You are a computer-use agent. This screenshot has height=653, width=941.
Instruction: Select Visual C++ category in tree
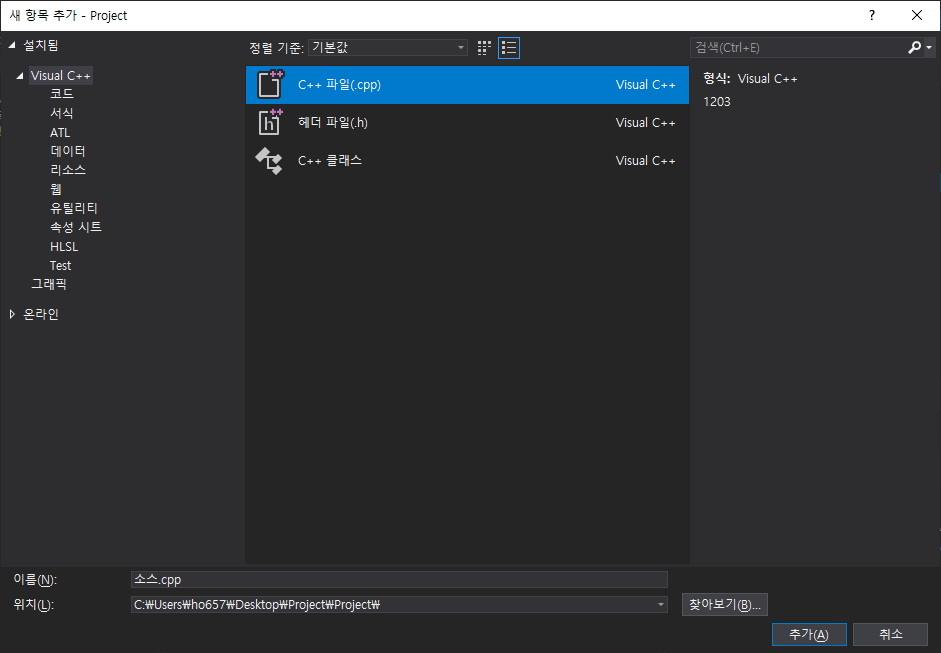(61, 76)
